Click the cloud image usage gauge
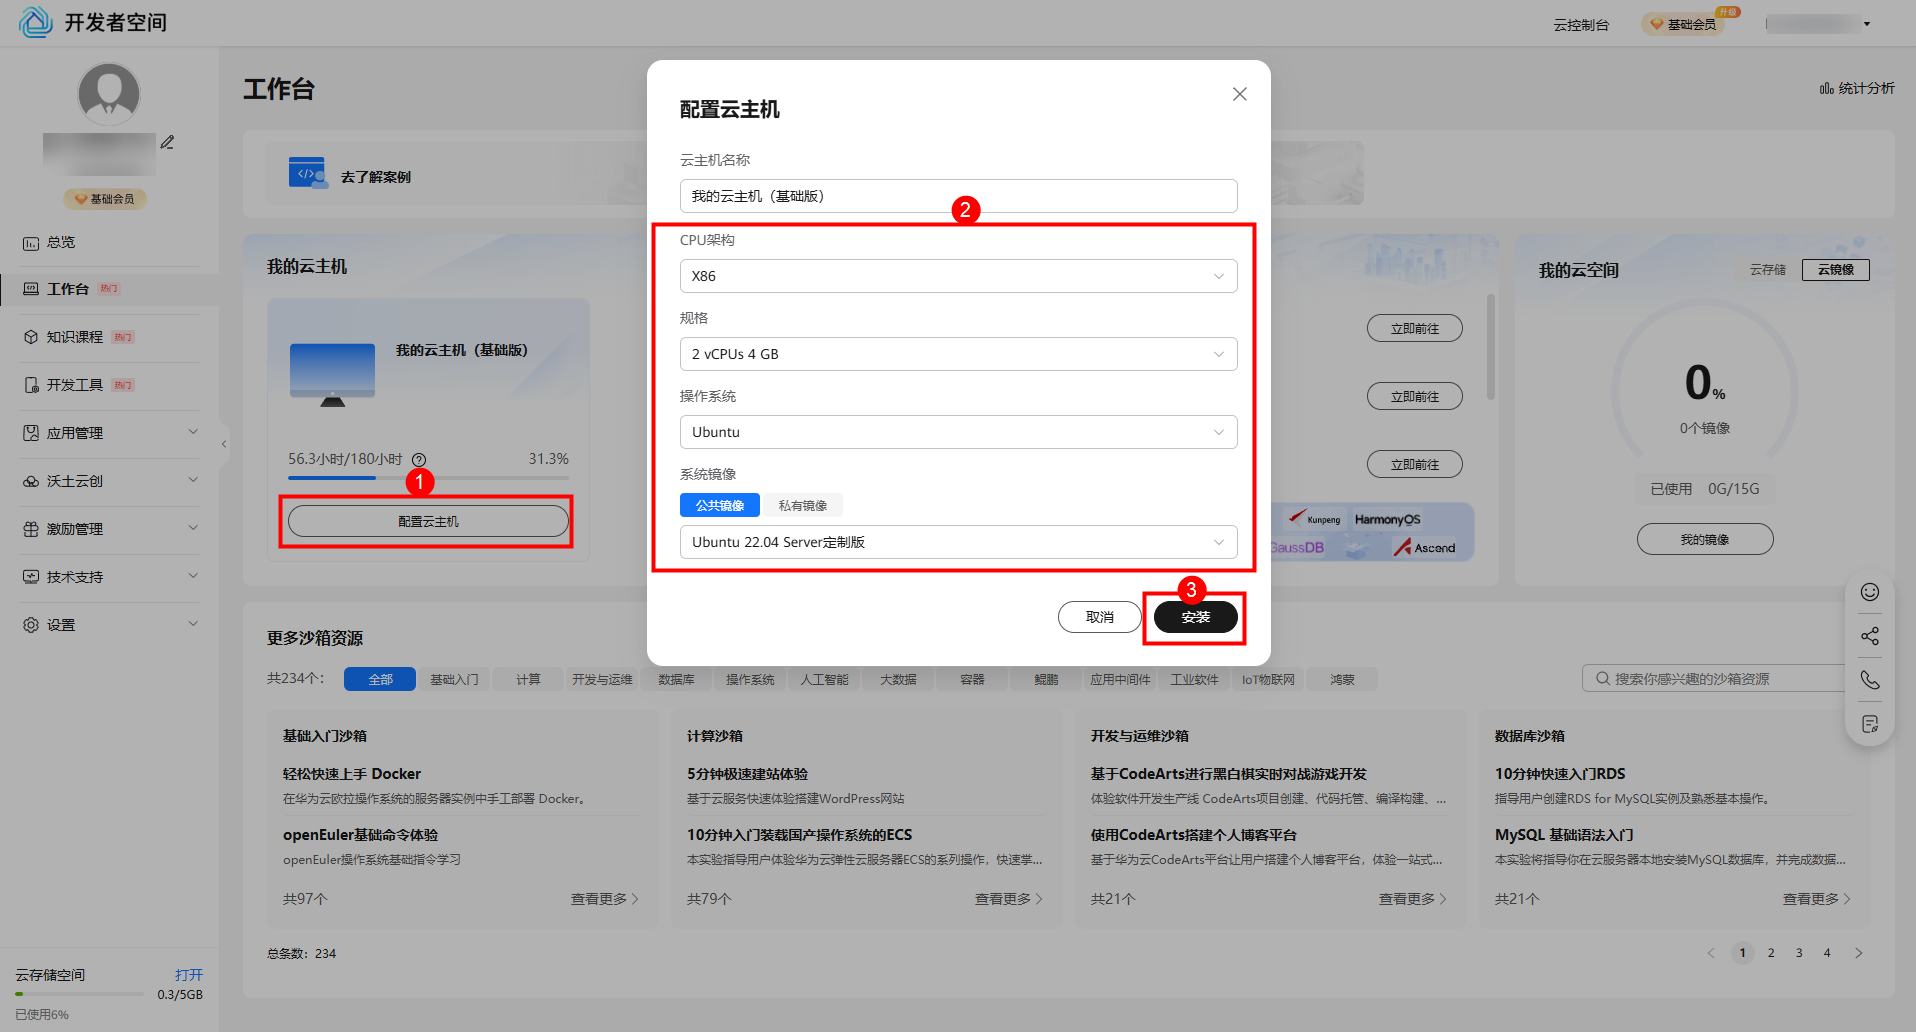The image size is (1916, 1032). [1705, 385]
